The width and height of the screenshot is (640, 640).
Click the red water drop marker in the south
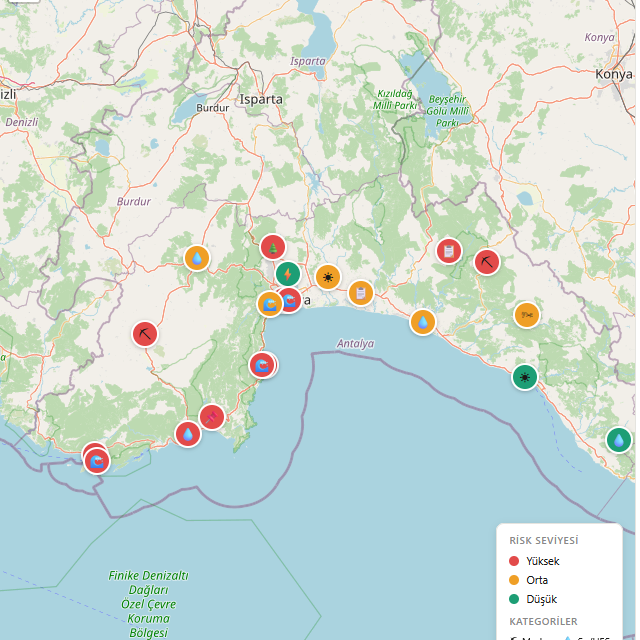tap(188, 434)
